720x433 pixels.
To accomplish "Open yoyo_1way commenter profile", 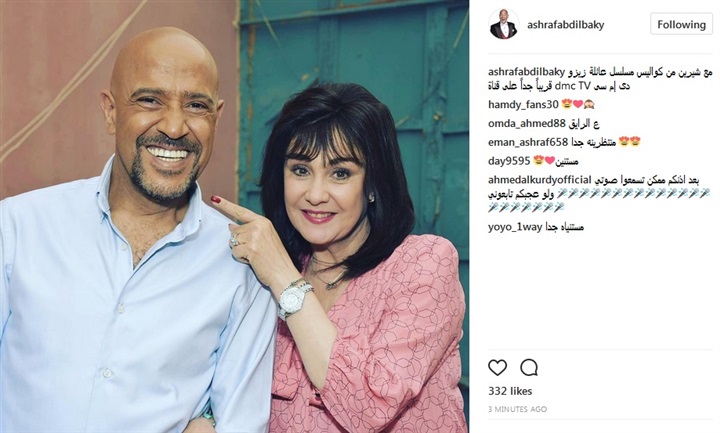I will coord(515,227).
